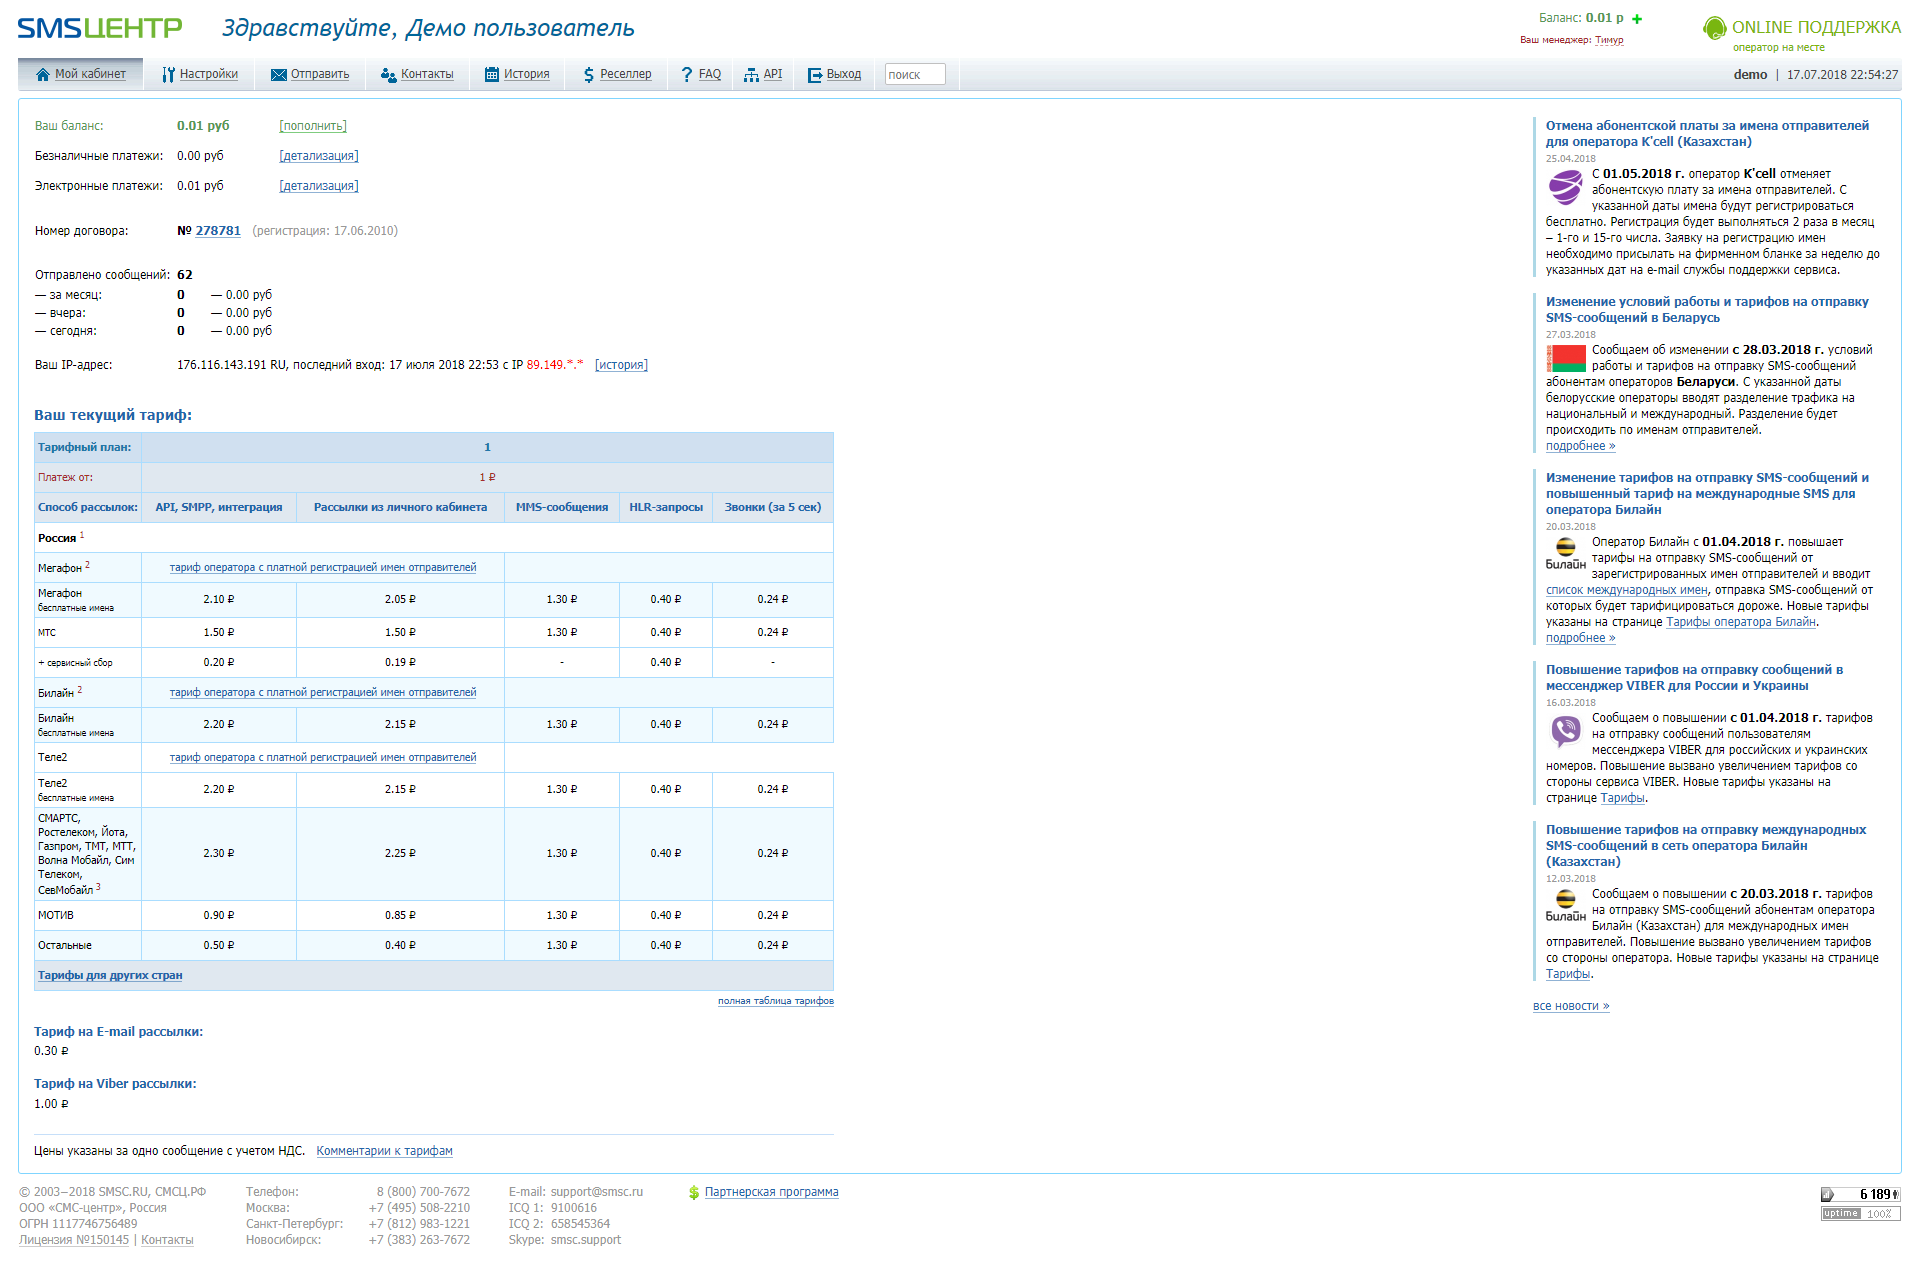The image size is (1920, 1272).
Task: Click the SMS Центр logo
Action: 100,28
